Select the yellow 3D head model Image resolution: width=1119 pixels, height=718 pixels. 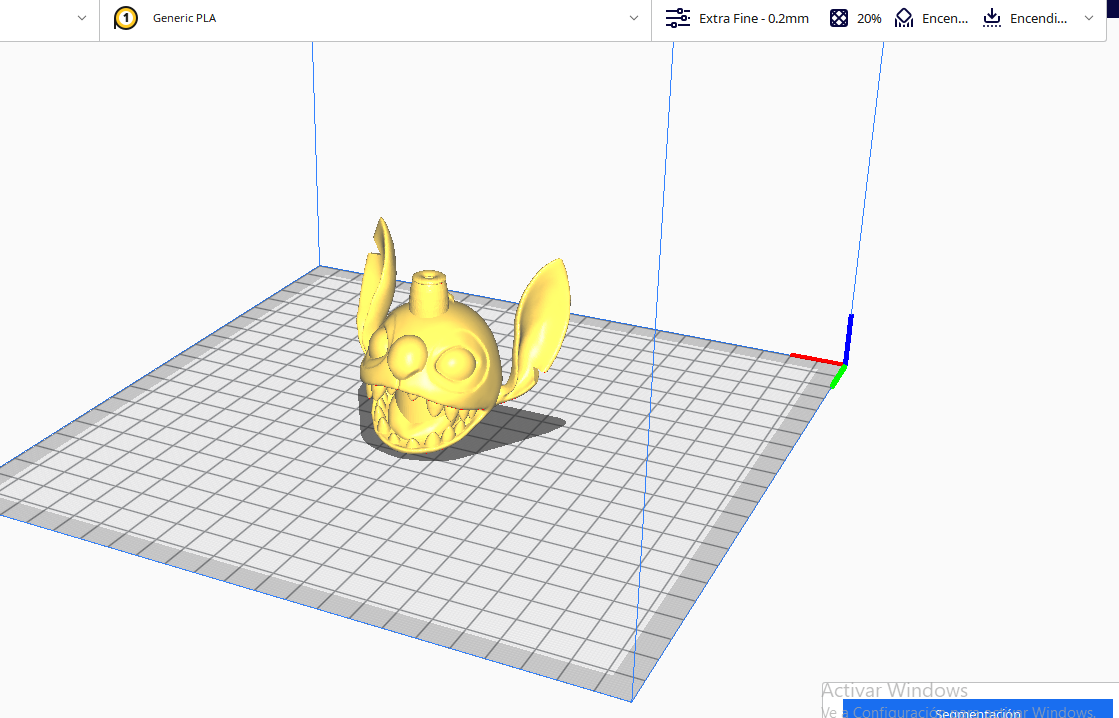coord(432,370)
